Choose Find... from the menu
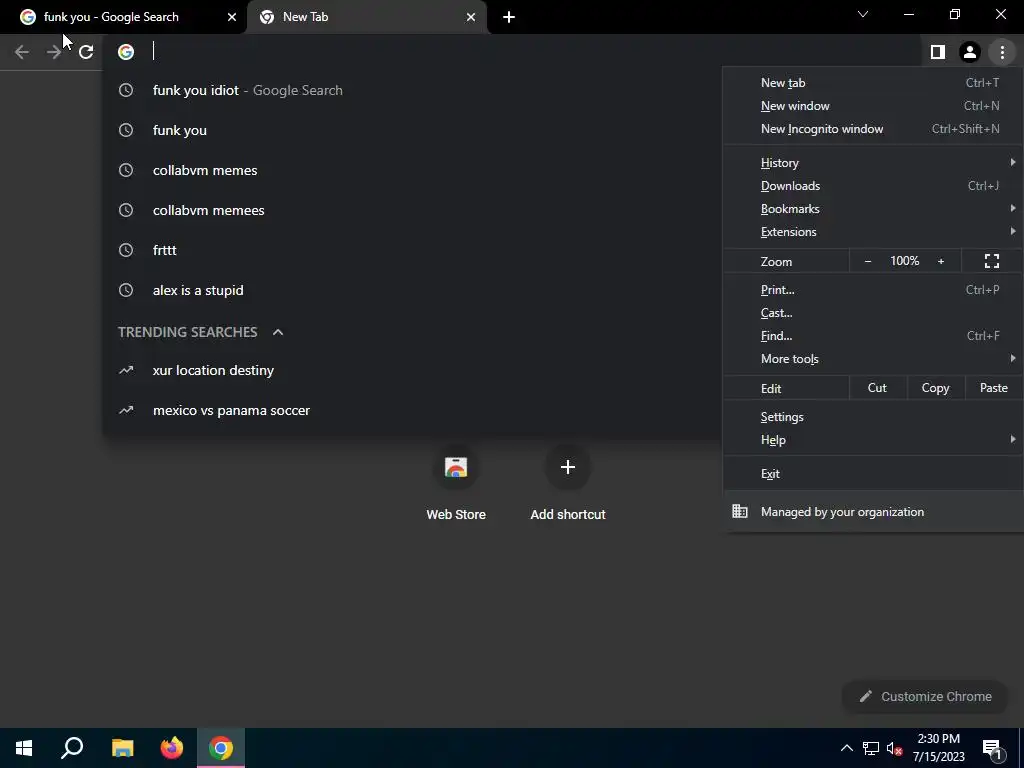This screenshot has height=768, width=1024. [x=873, y=336]
